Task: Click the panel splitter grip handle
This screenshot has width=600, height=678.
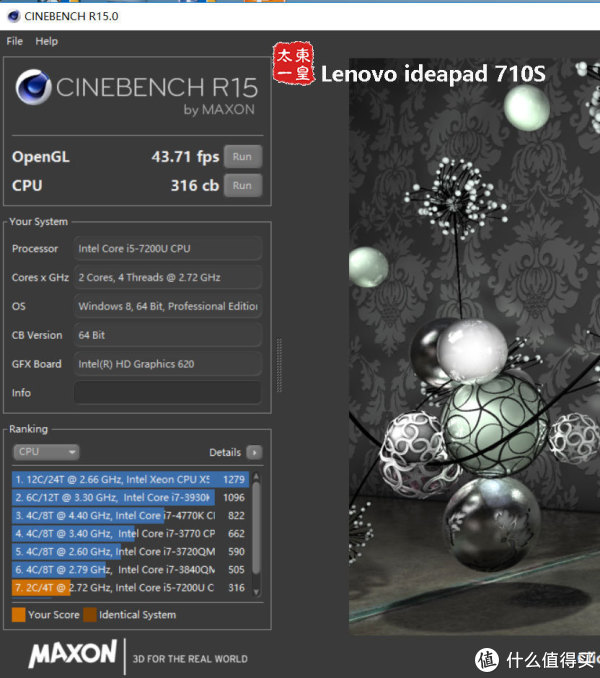Action: click(x=279, y=365)
